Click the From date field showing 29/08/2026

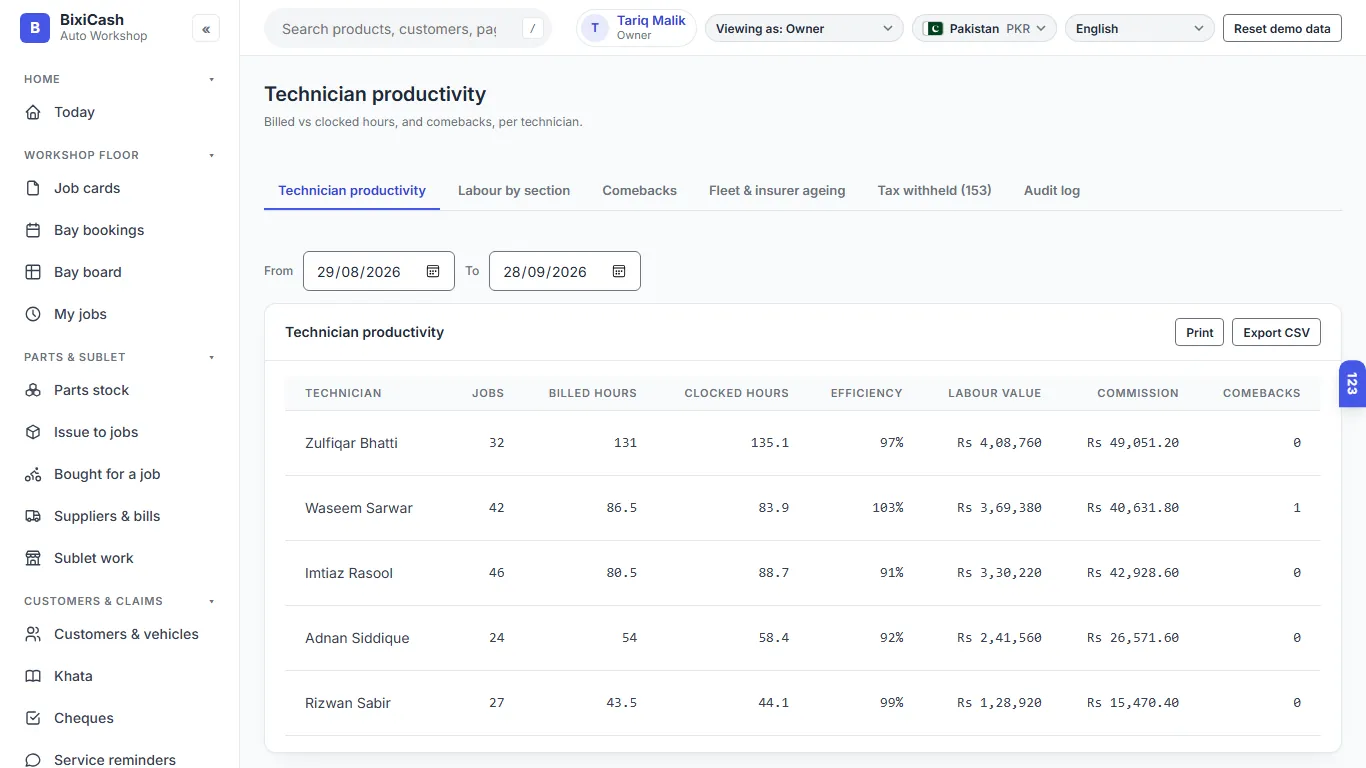tap(379, 271)
